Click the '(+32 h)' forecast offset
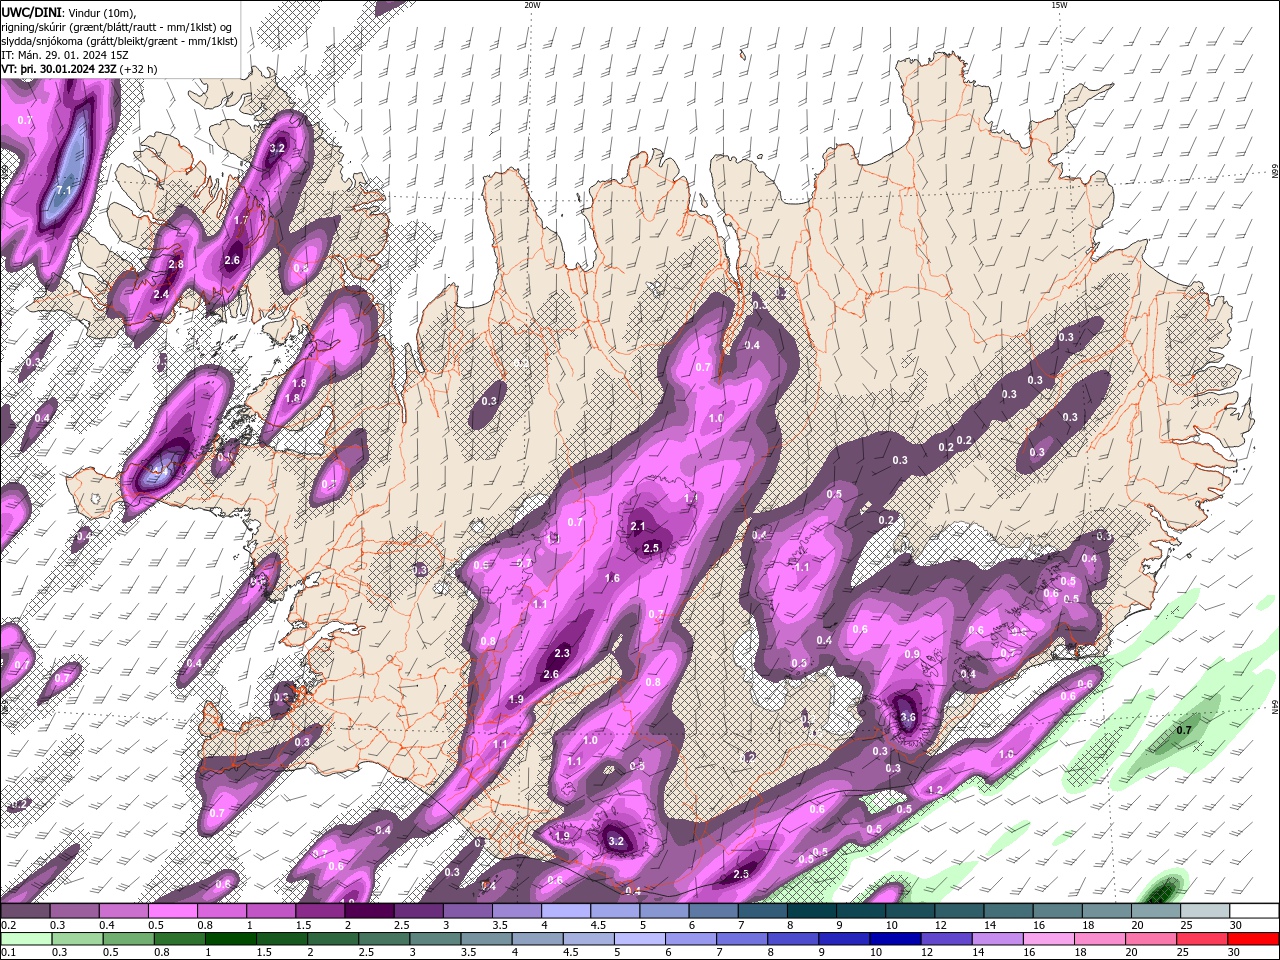 pos(138,69)
